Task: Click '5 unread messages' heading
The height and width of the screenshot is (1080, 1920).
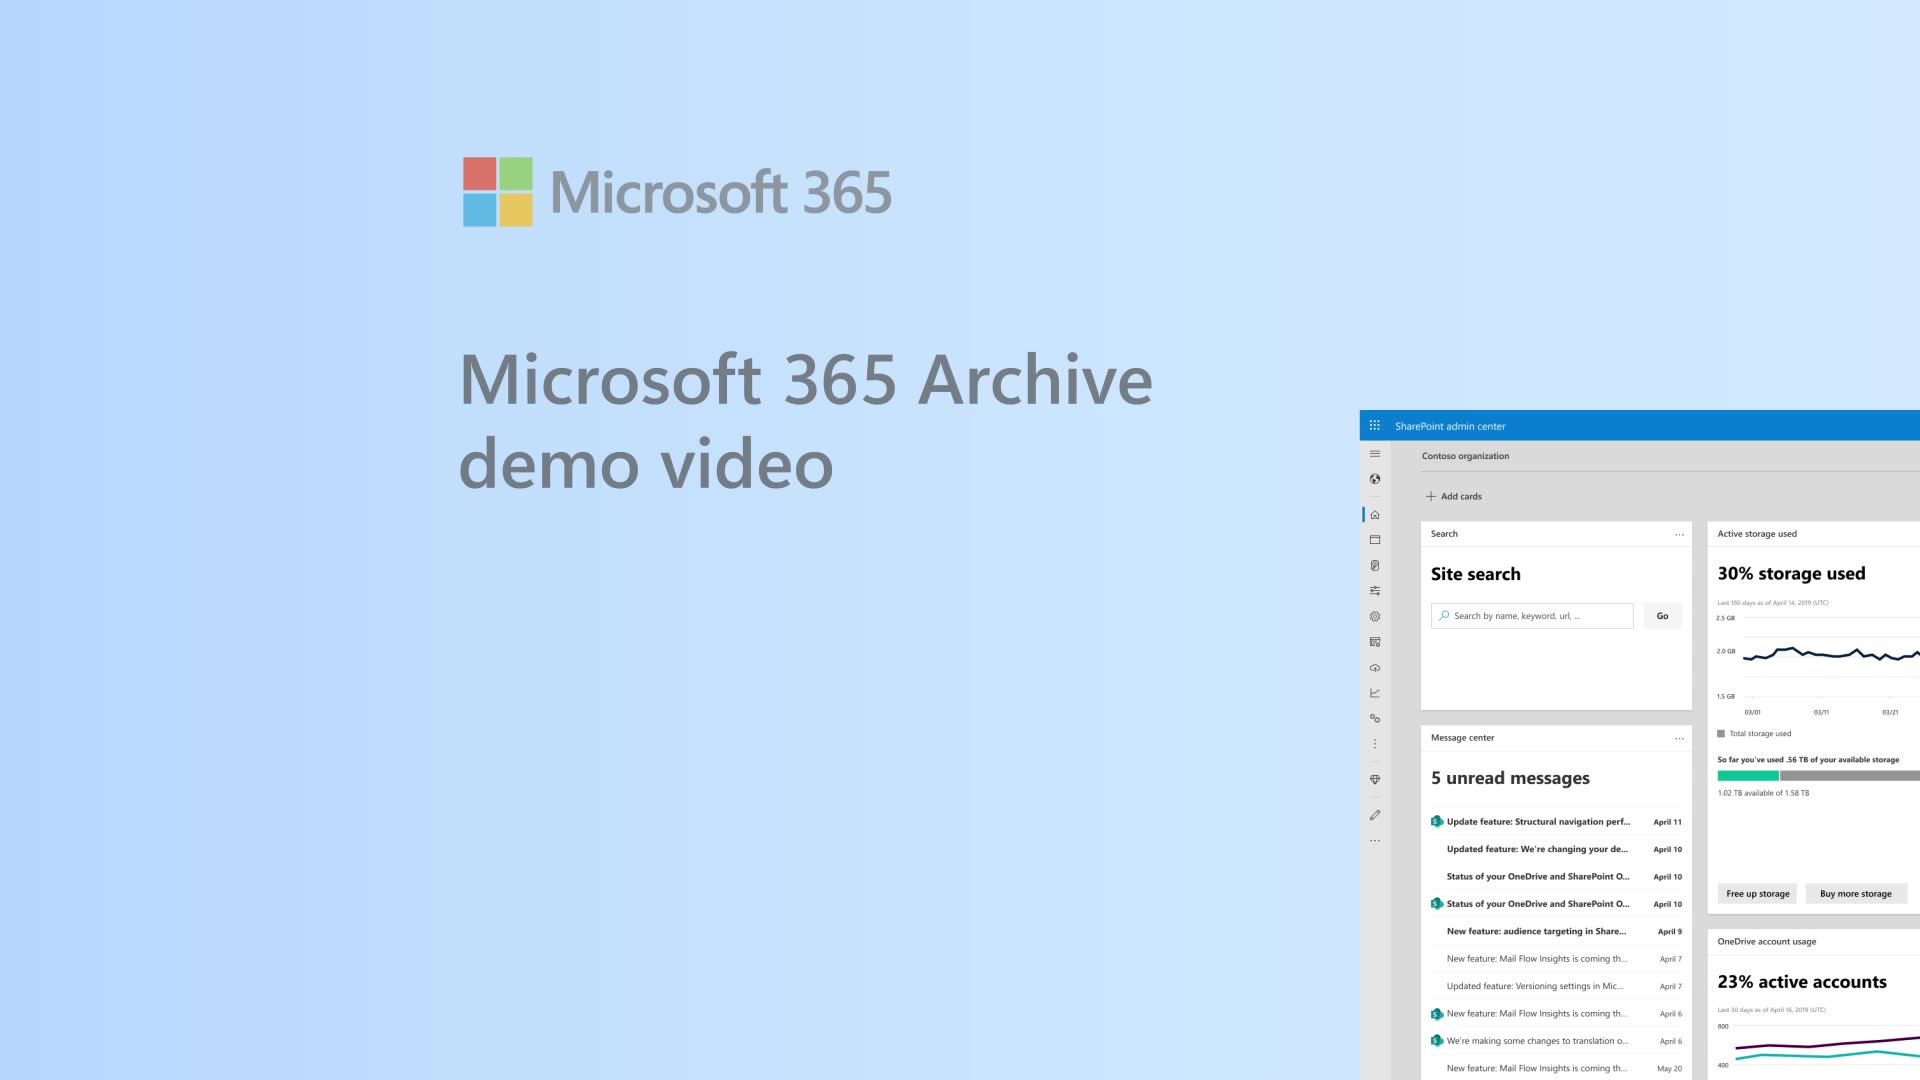Action: [x=1510, y=778]
